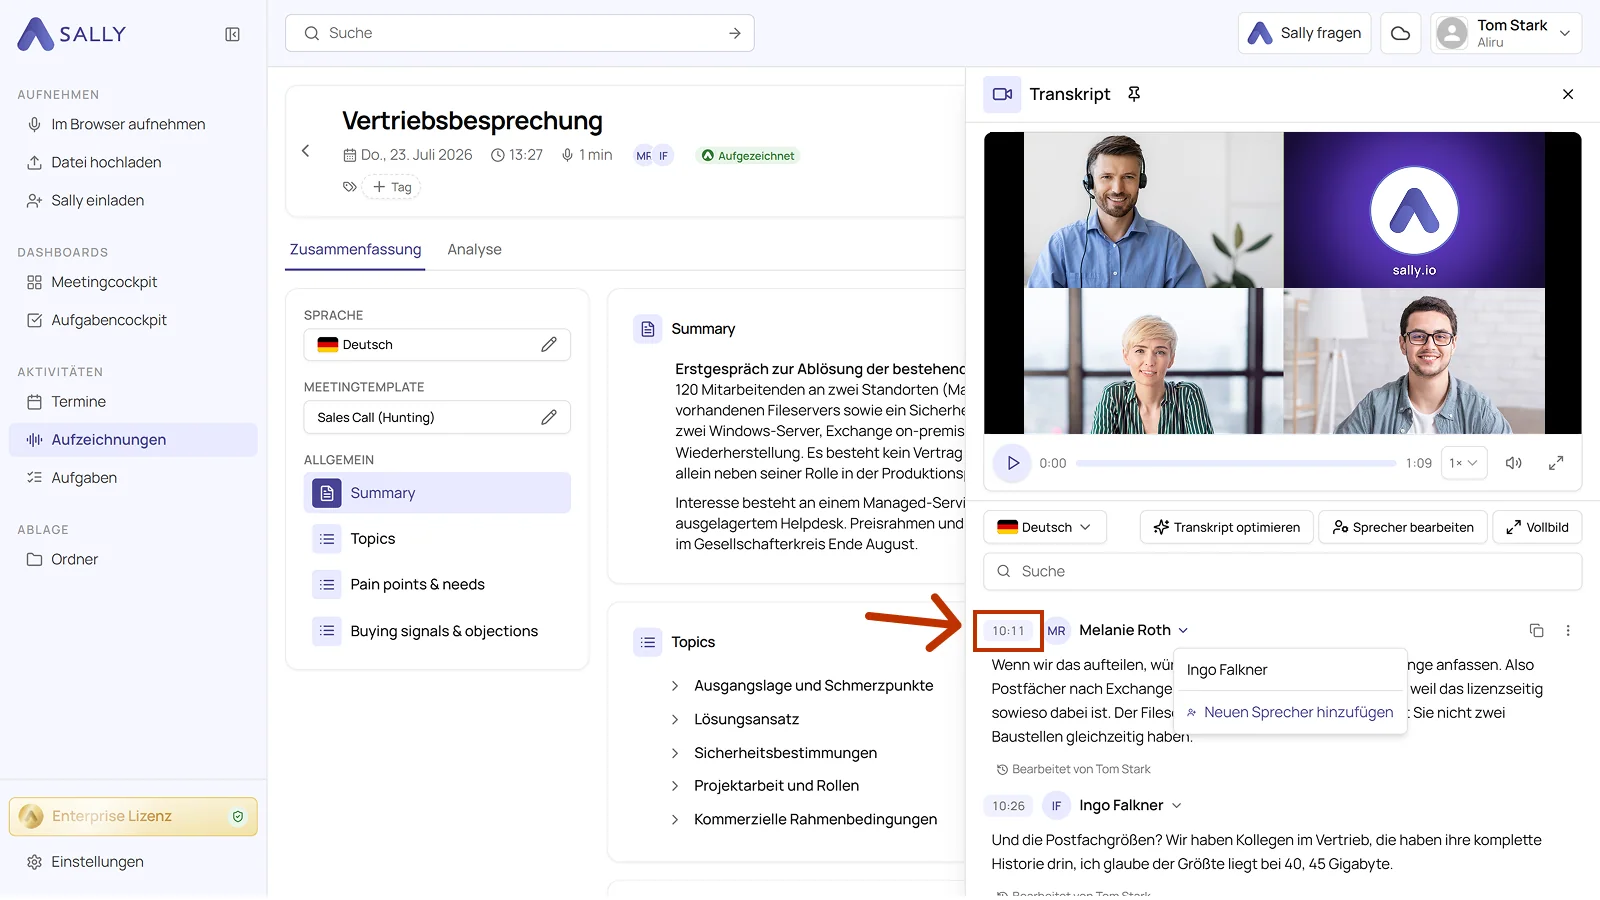Collapse the sidebar with the panel icon

(x=232, y=34)
